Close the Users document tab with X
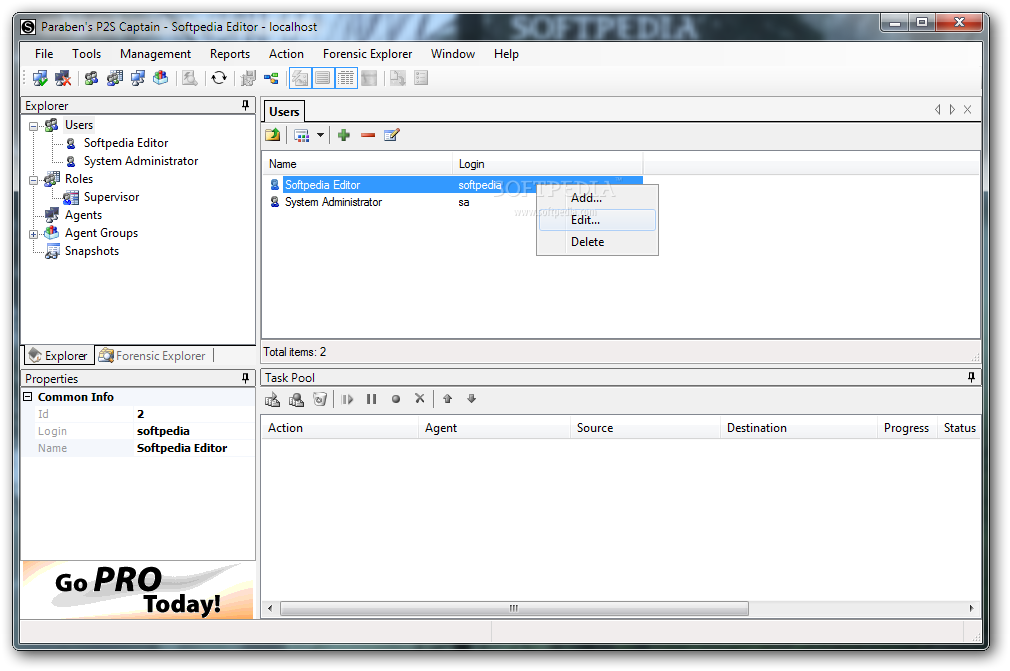 [967, 110]
